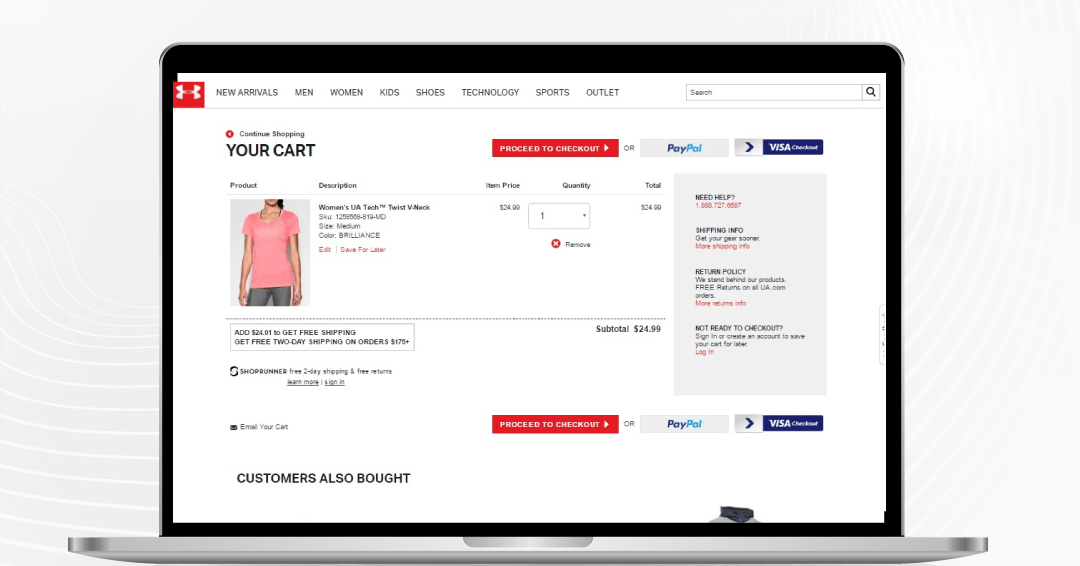Image resolution: width=1080 pixels, height=566 pixels.
Task: Click the Item Price column header
Action: point(503,185)
